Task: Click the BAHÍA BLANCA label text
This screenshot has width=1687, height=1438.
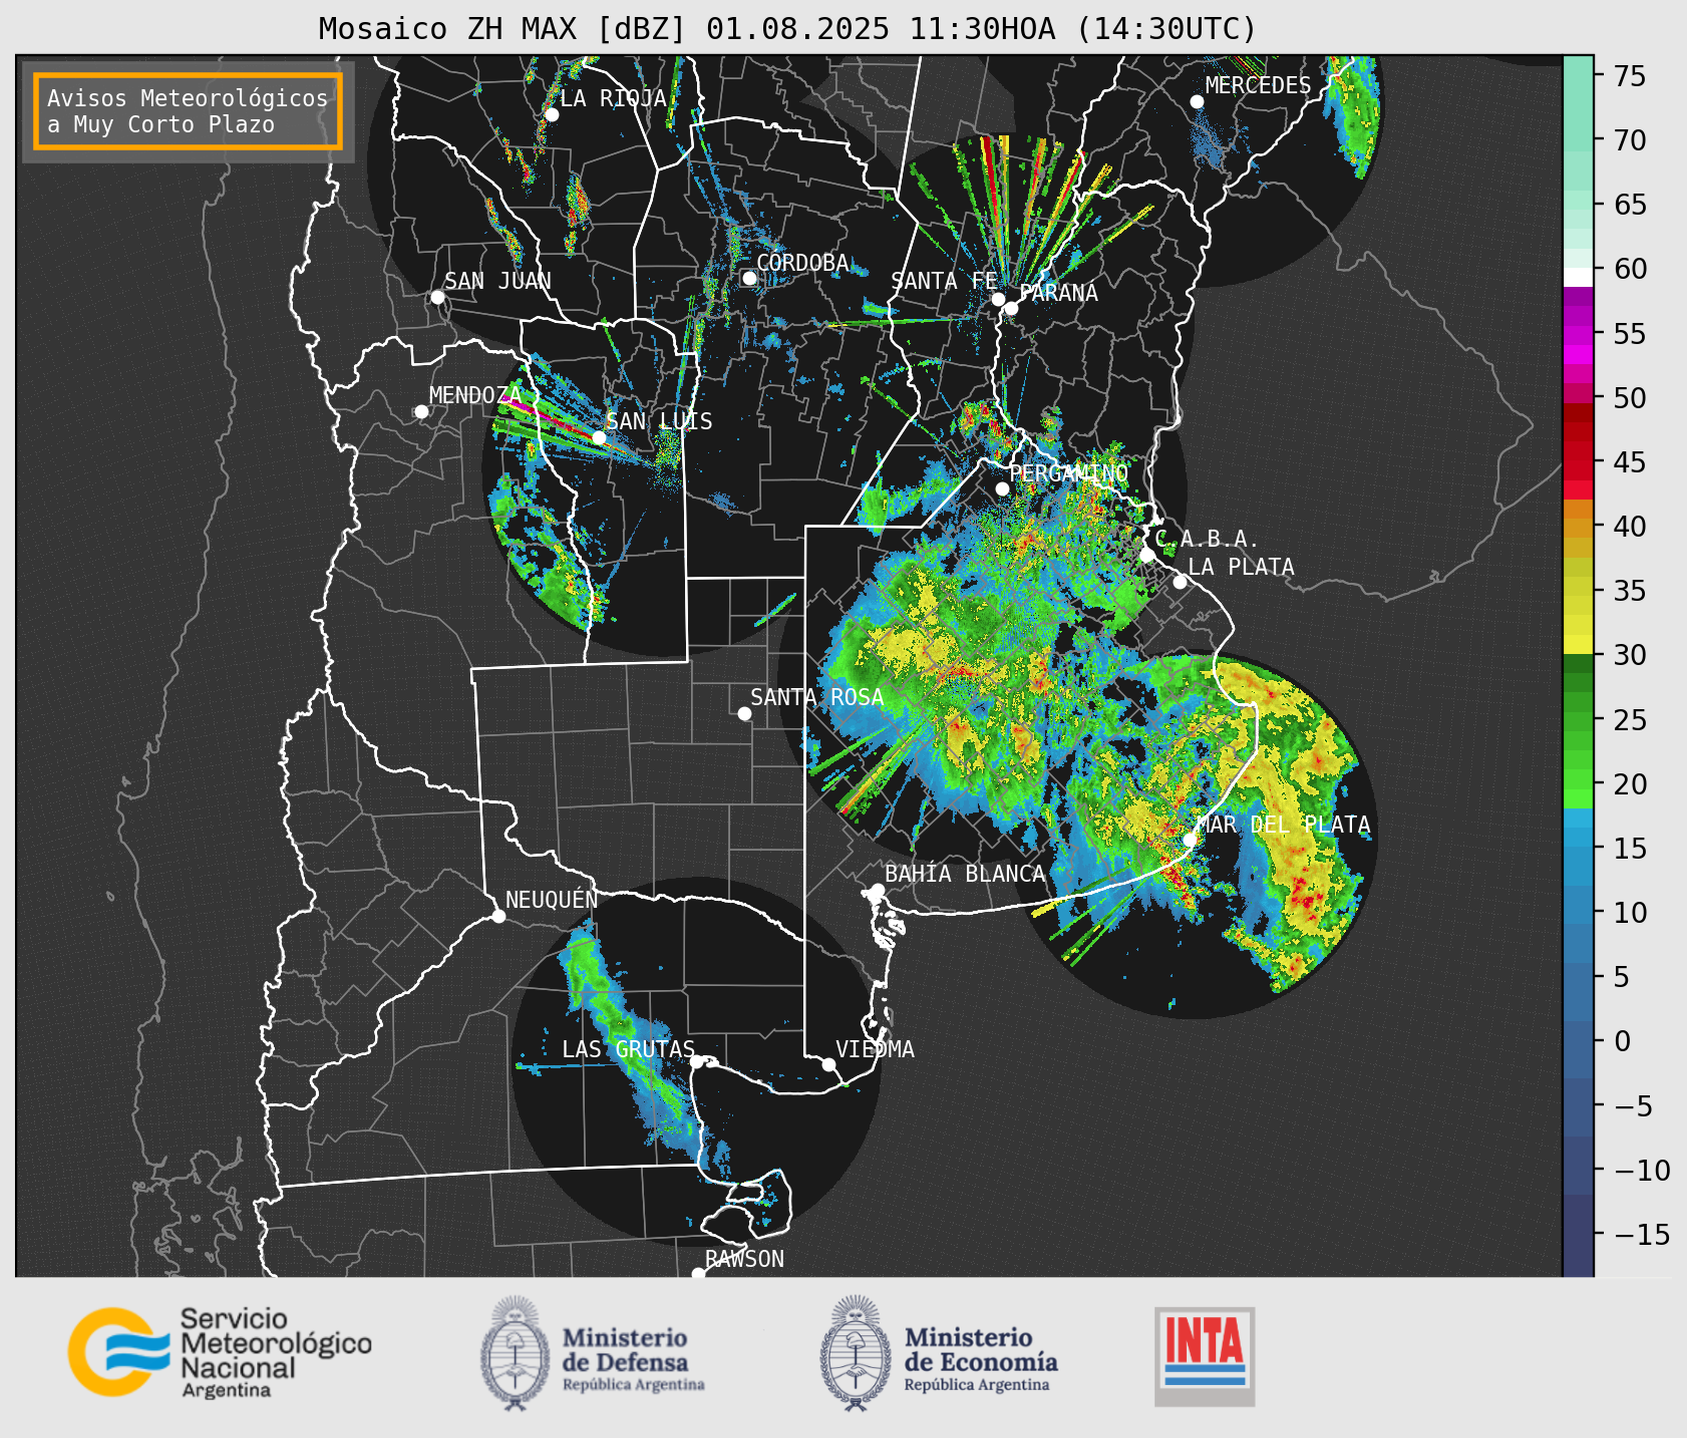Action: click(x=965, y=874)
